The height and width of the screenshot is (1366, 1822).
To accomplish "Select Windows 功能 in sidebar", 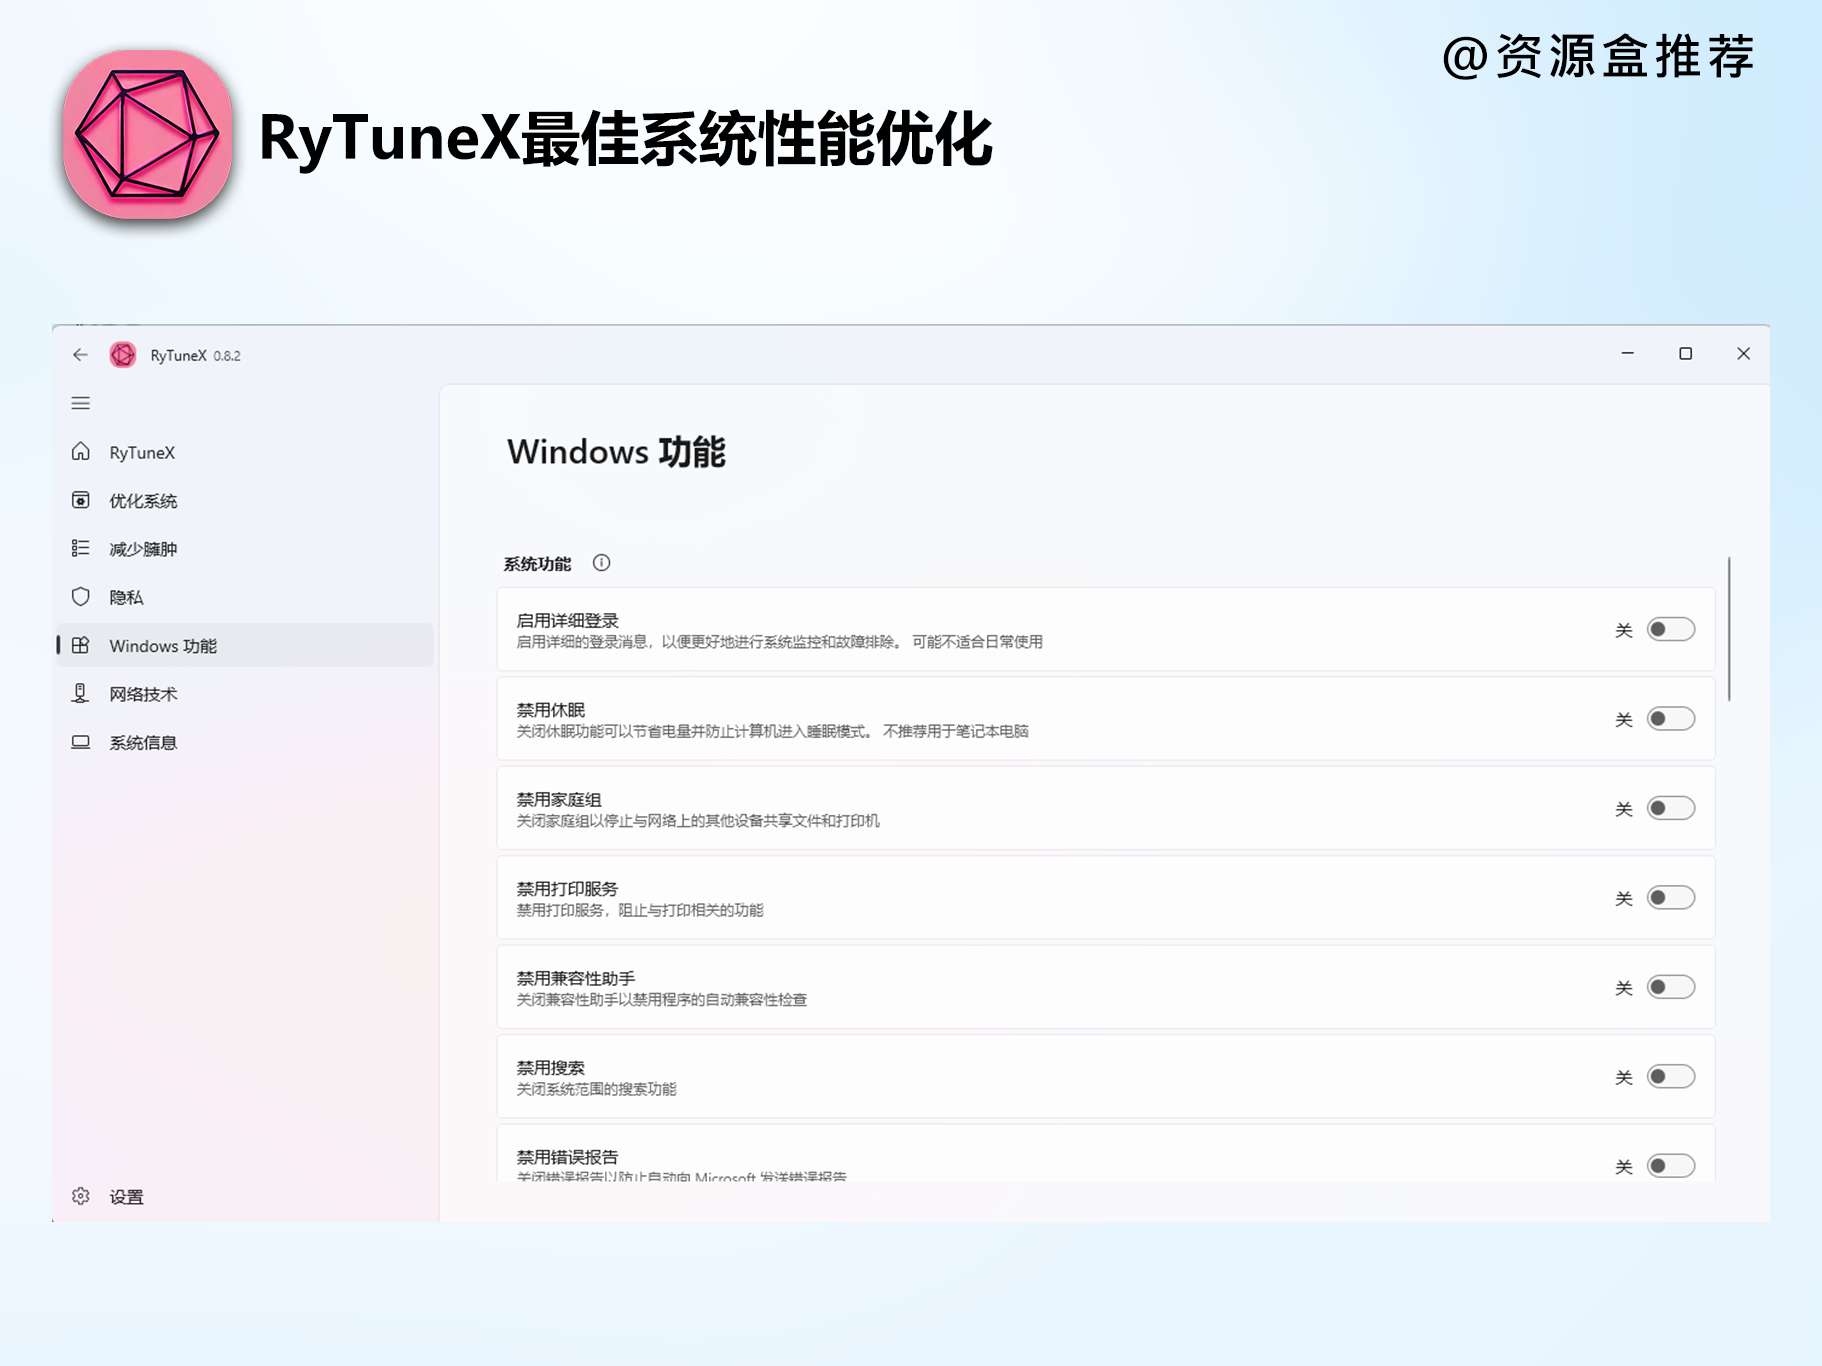I will click(245, 646).
